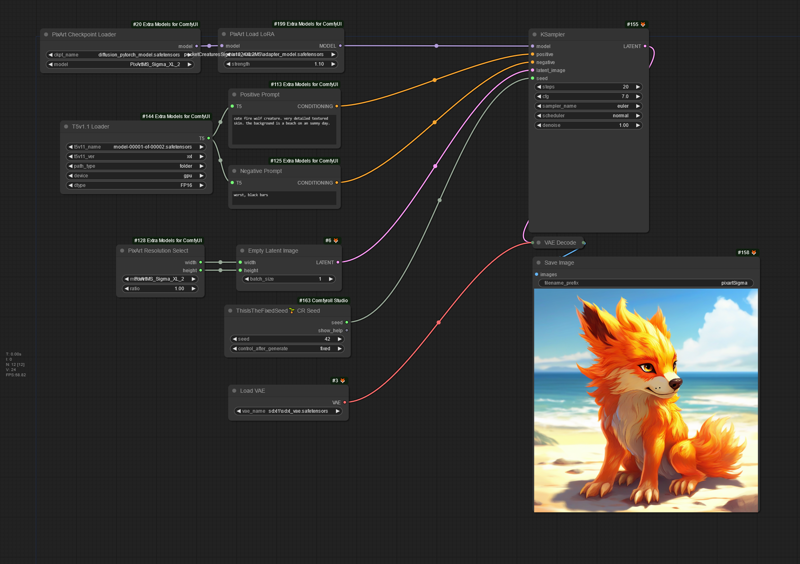800x564 pixels.
Task: Click the images input port on Save Image
Action: pos(537,275)
